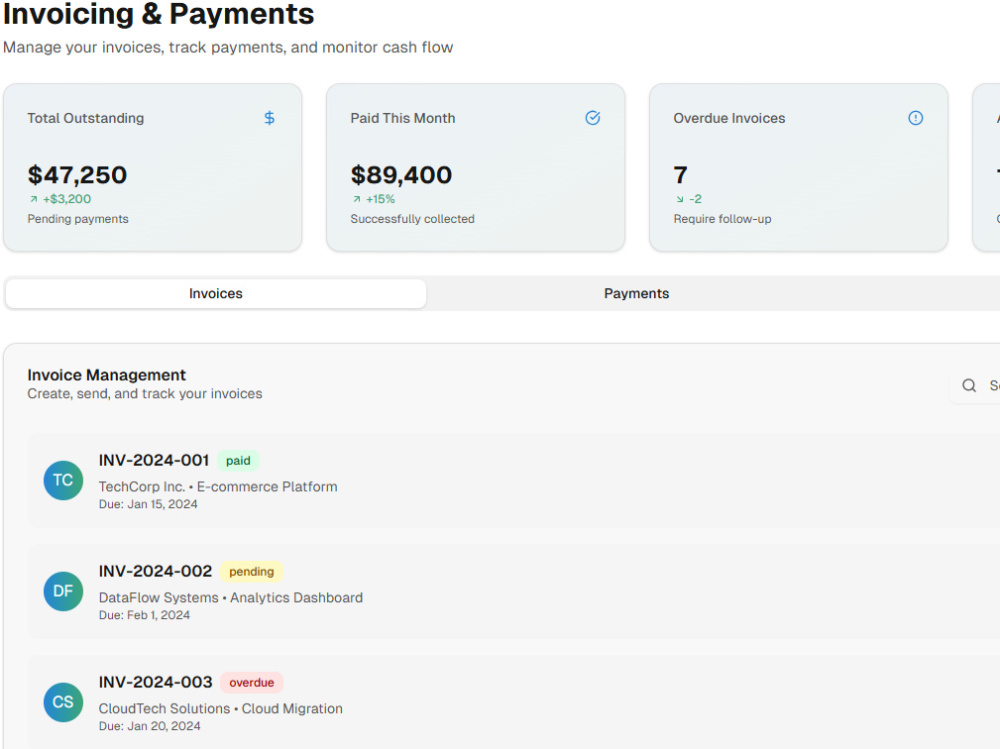
Task: Open invoice INV-2024-002
Action: [x=155, y=571]
